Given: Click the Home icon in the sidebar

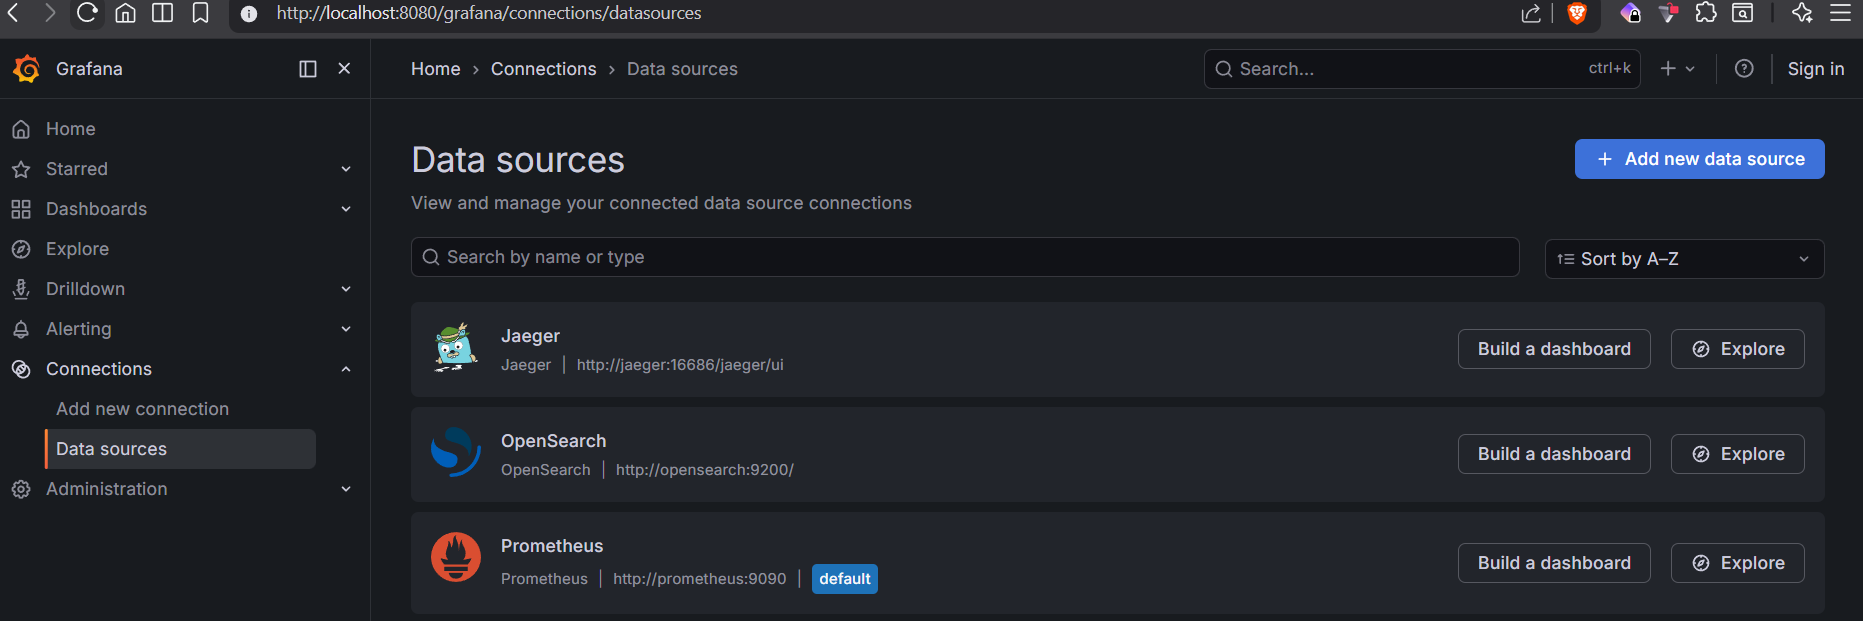Looking at the screenshot, I should click(21, 129).
